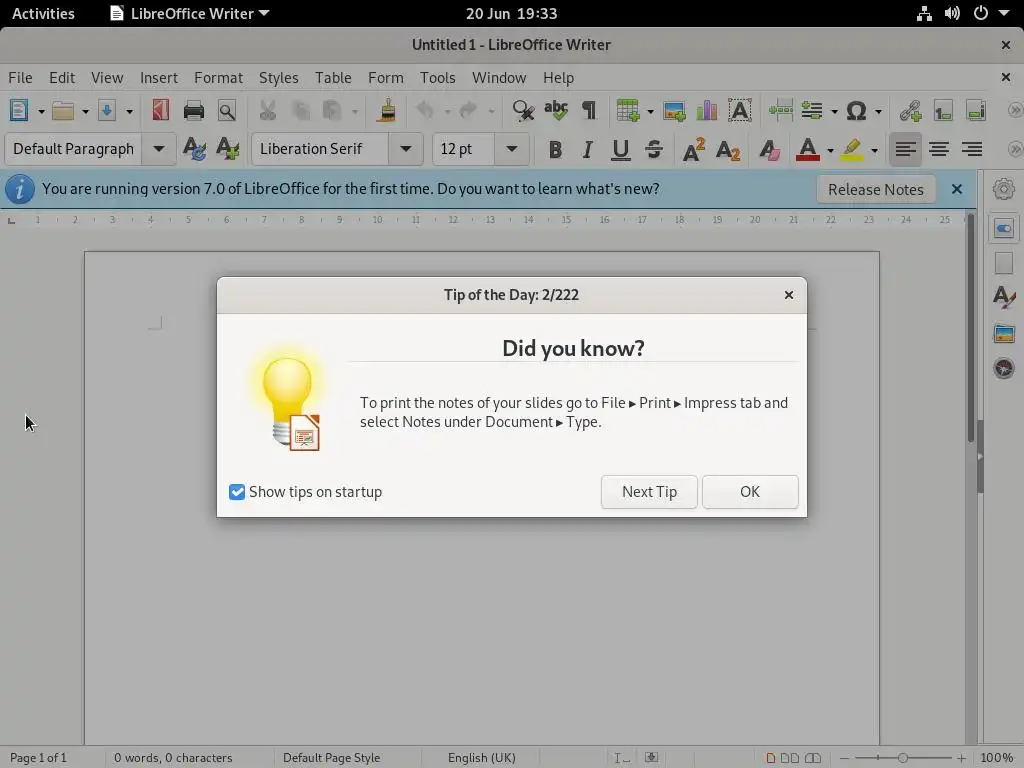Click the Save document icon
Viewport: 1024px width, 768px height.
coord(106,110)
